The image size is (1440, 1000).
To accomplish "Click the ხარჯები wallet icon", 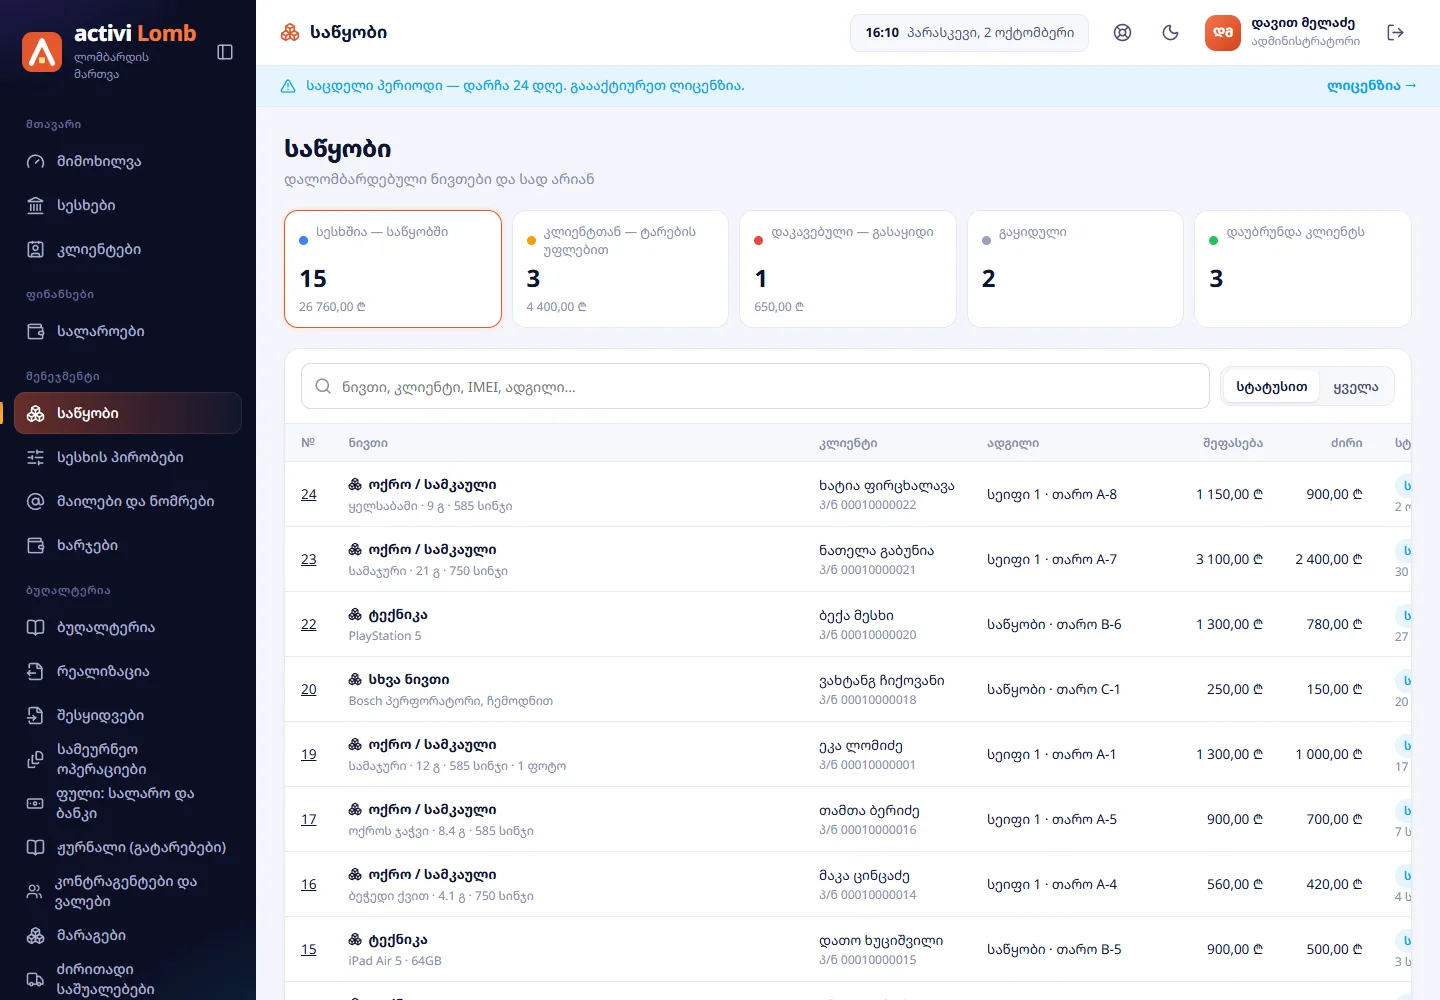I will [36, 545].
